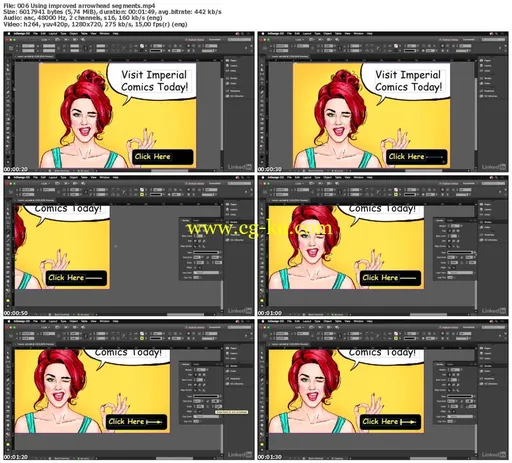Image resolution: width=512 pixels, height=463 pixels.
Task: Click start arrowhead Scale field in the 00:01:30 frame
Action: pyautogui.click(x=454, y=406)
